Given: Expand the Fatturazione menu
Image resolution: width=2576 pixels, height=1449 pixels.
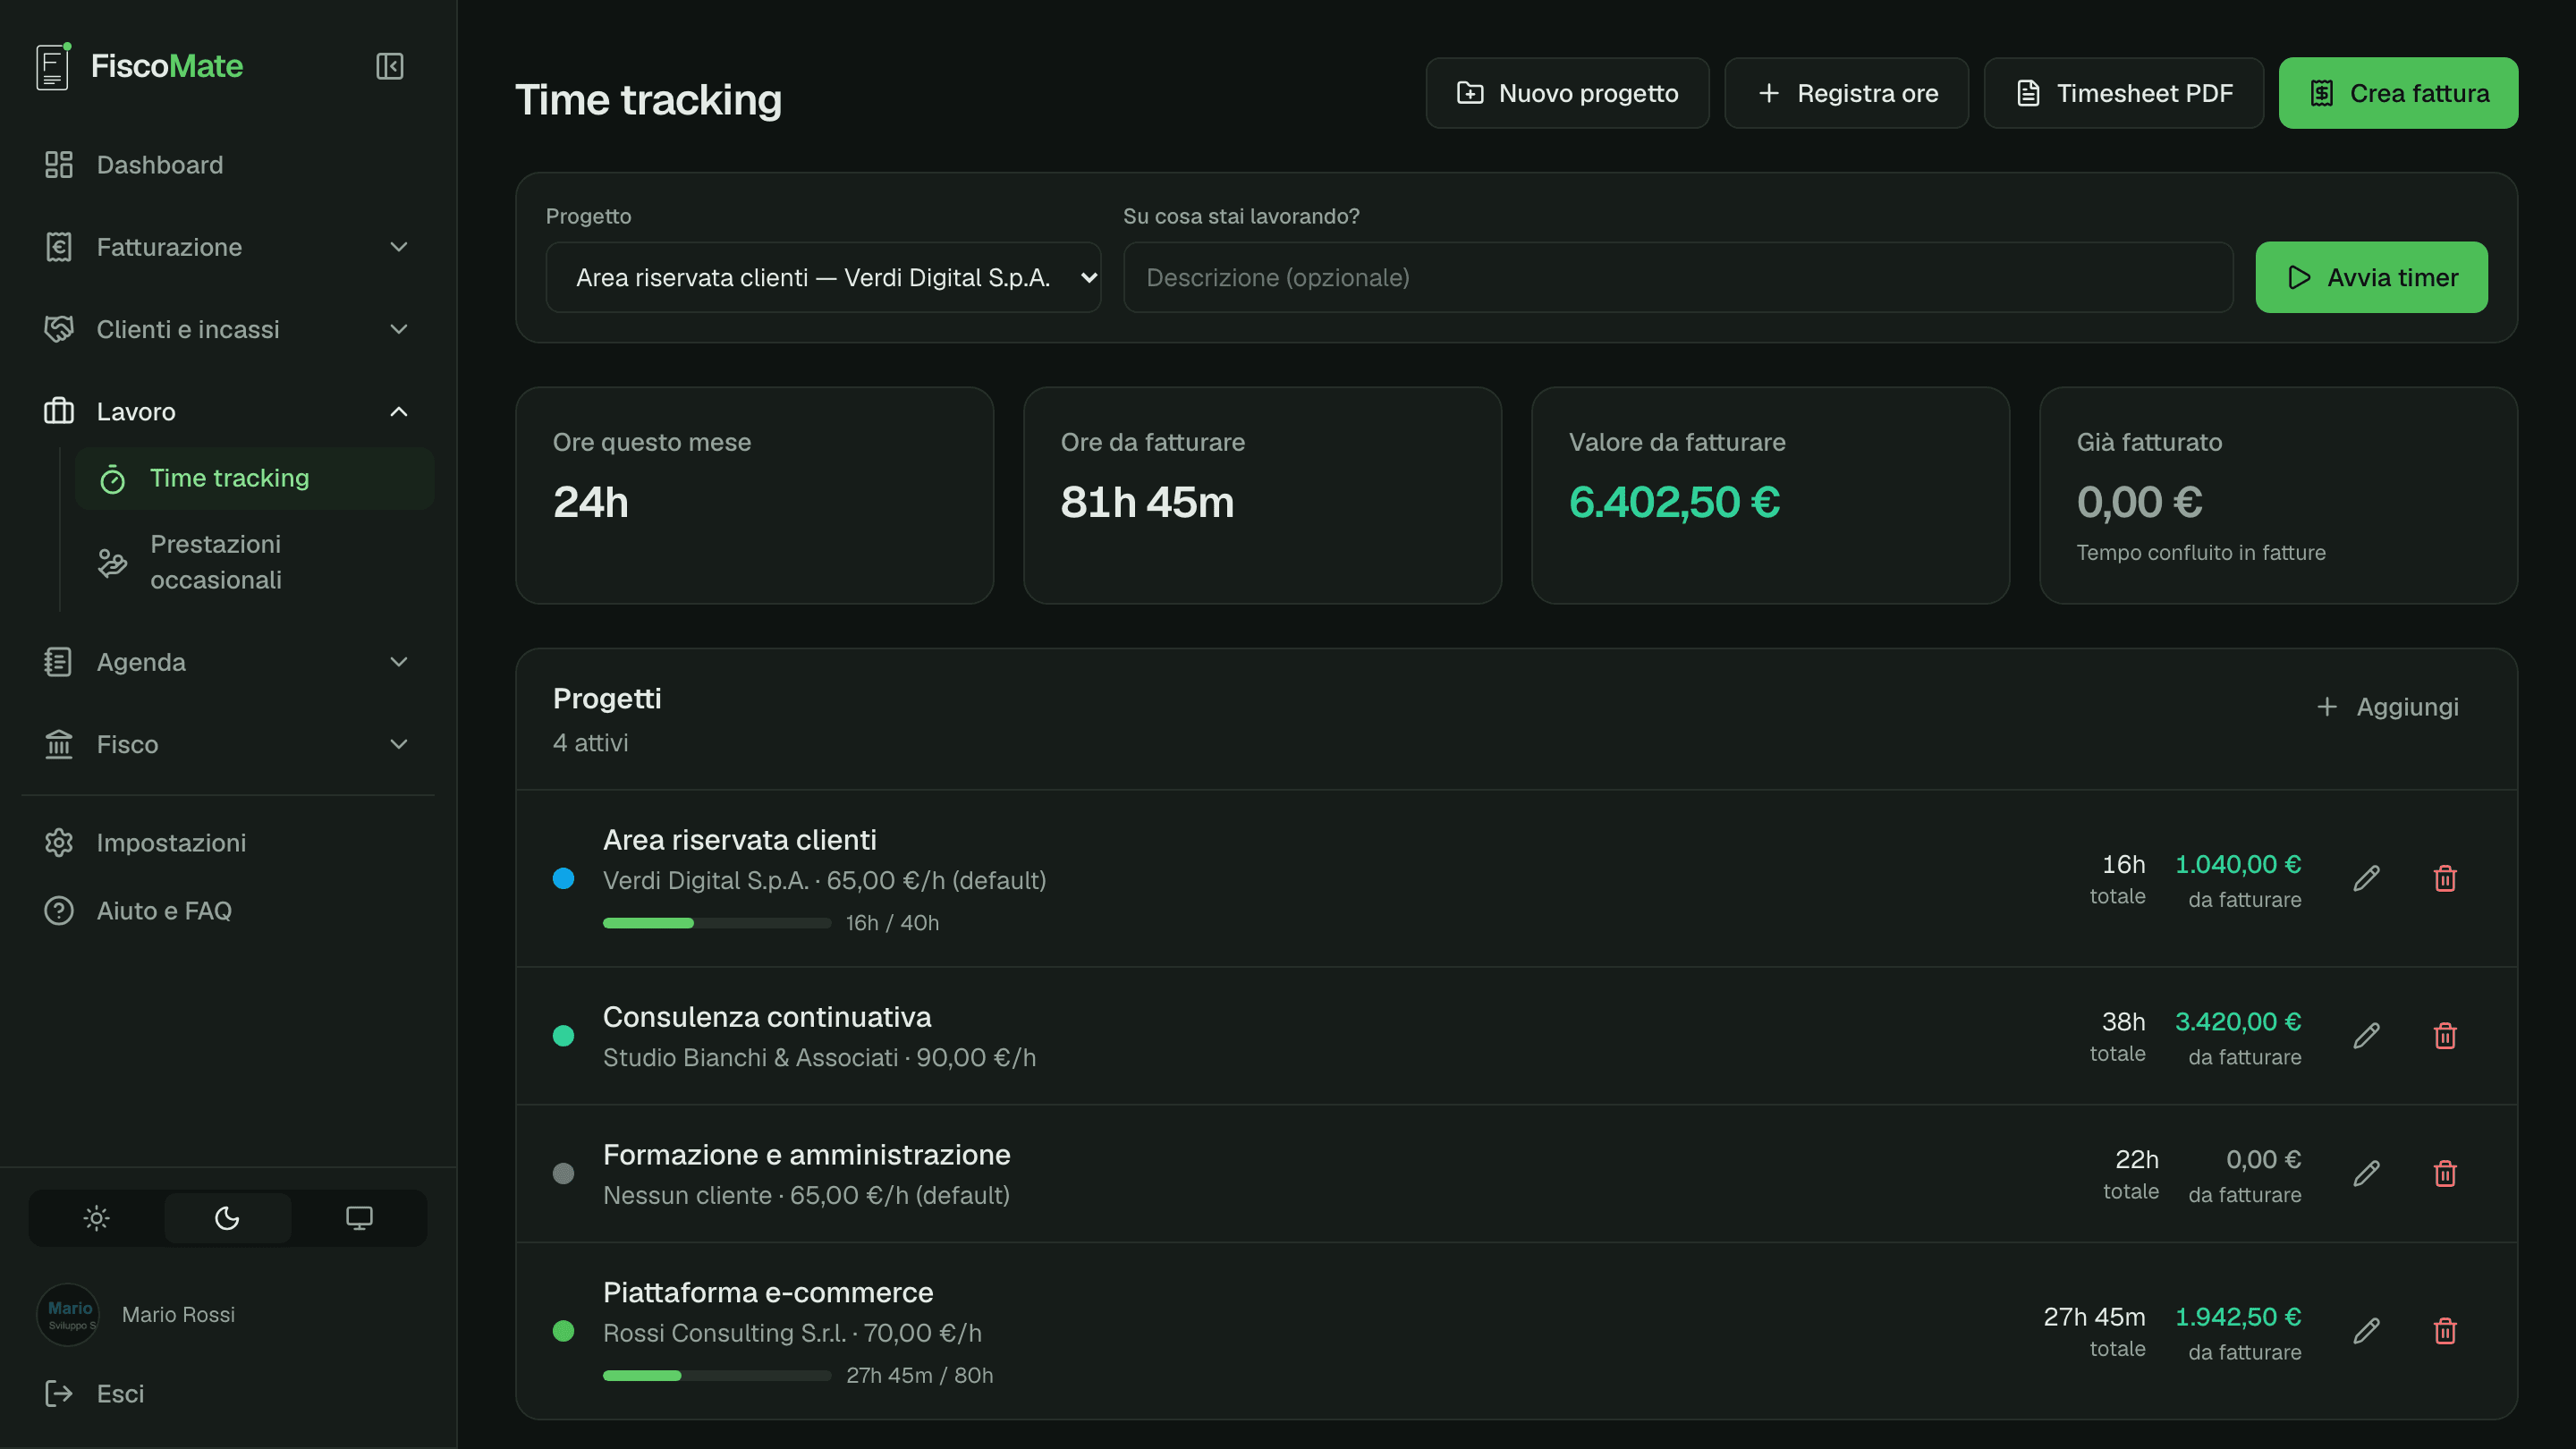Looking at the screenshot, I should [228, 247].
